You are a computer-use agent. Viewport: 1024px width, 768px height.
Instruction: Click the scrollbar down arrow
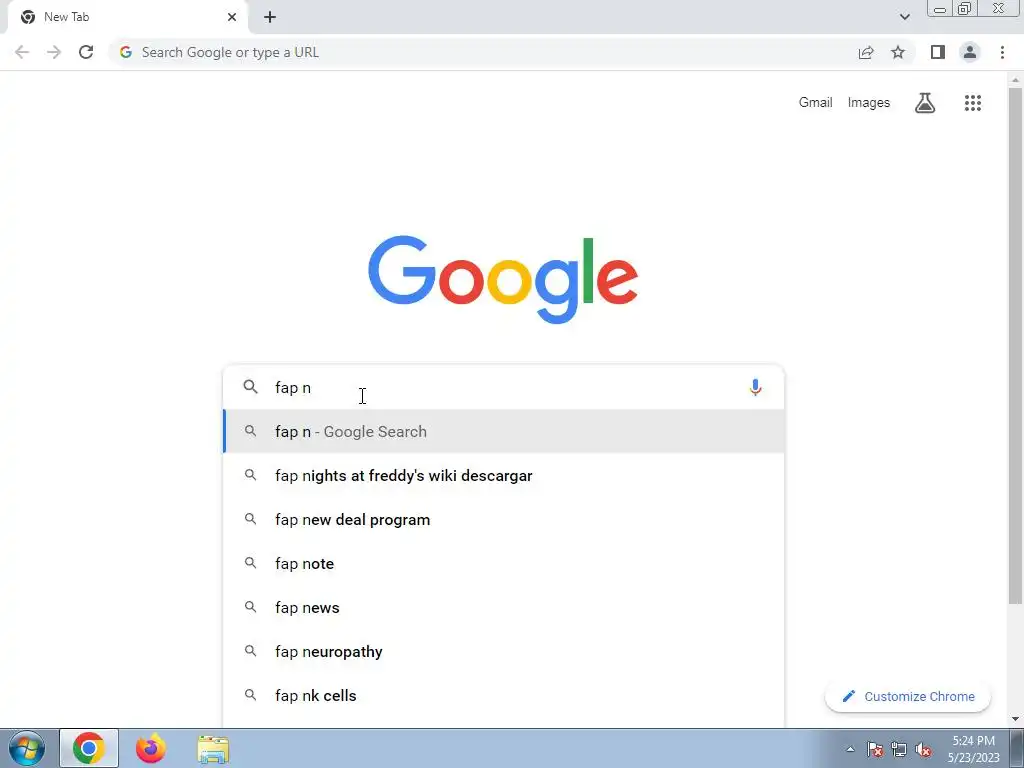pos(1015,719)
